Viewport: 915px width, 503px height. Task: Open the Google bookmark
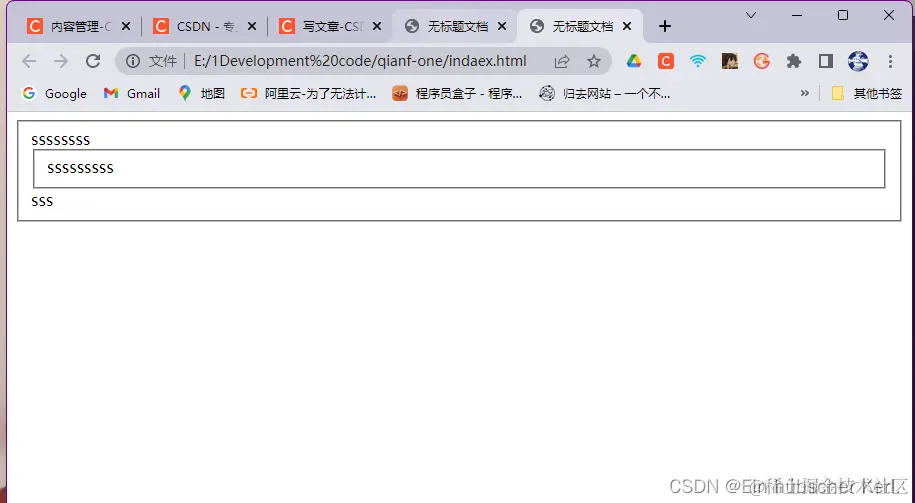click(x=54, y=93)
